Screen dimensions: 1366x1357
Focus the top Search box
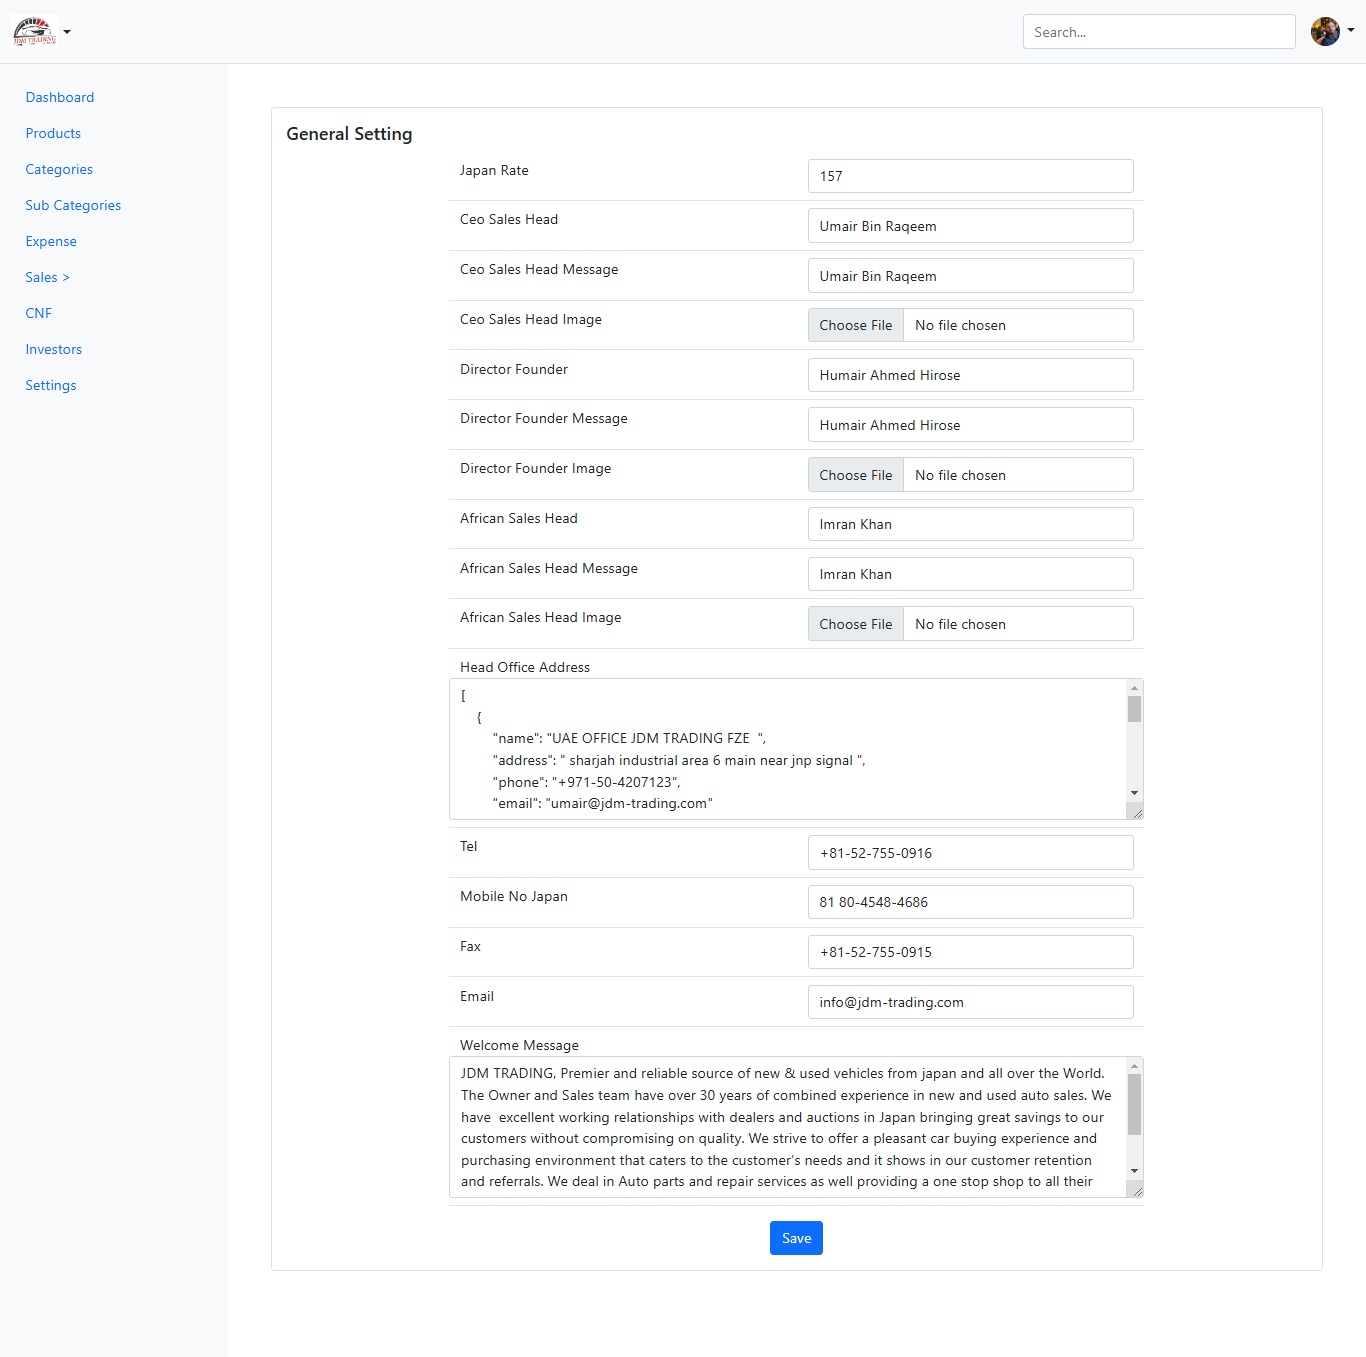(x=1158, y=32)
